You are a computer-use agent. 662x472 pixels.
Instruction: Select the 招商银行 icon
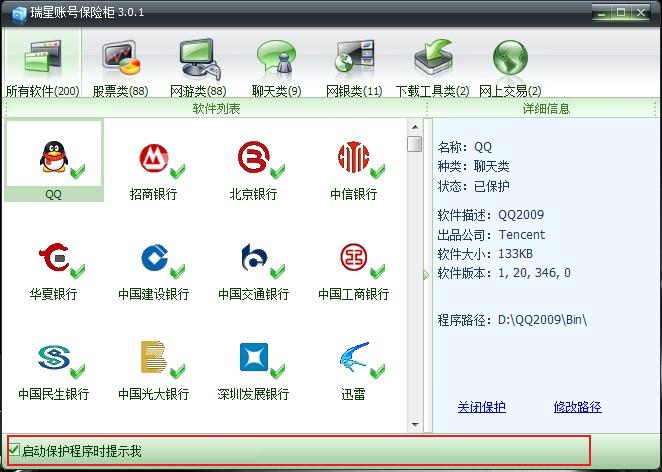[x=154, y=158]
